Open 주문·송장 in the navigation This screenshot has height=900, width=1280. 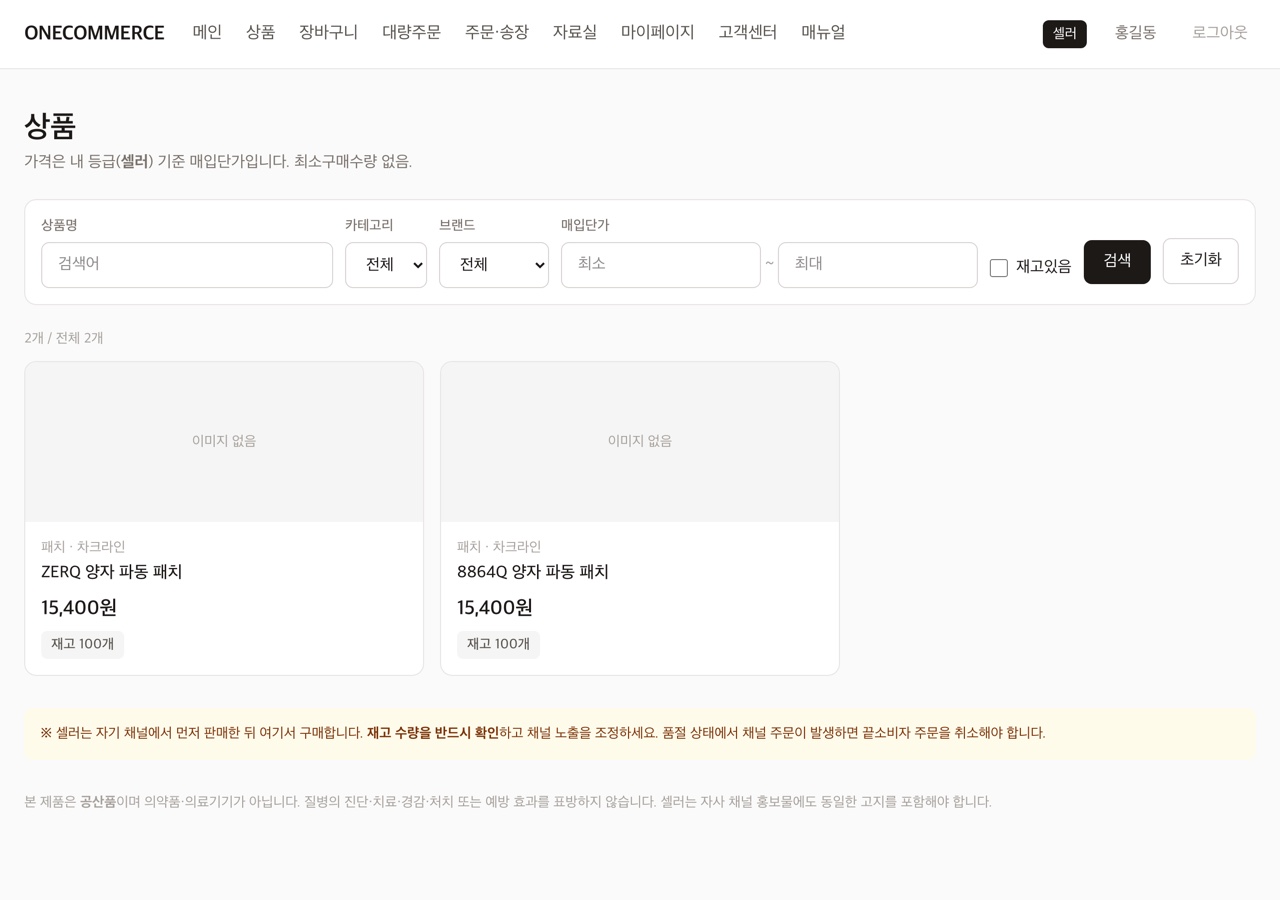[x=497, y=32]
